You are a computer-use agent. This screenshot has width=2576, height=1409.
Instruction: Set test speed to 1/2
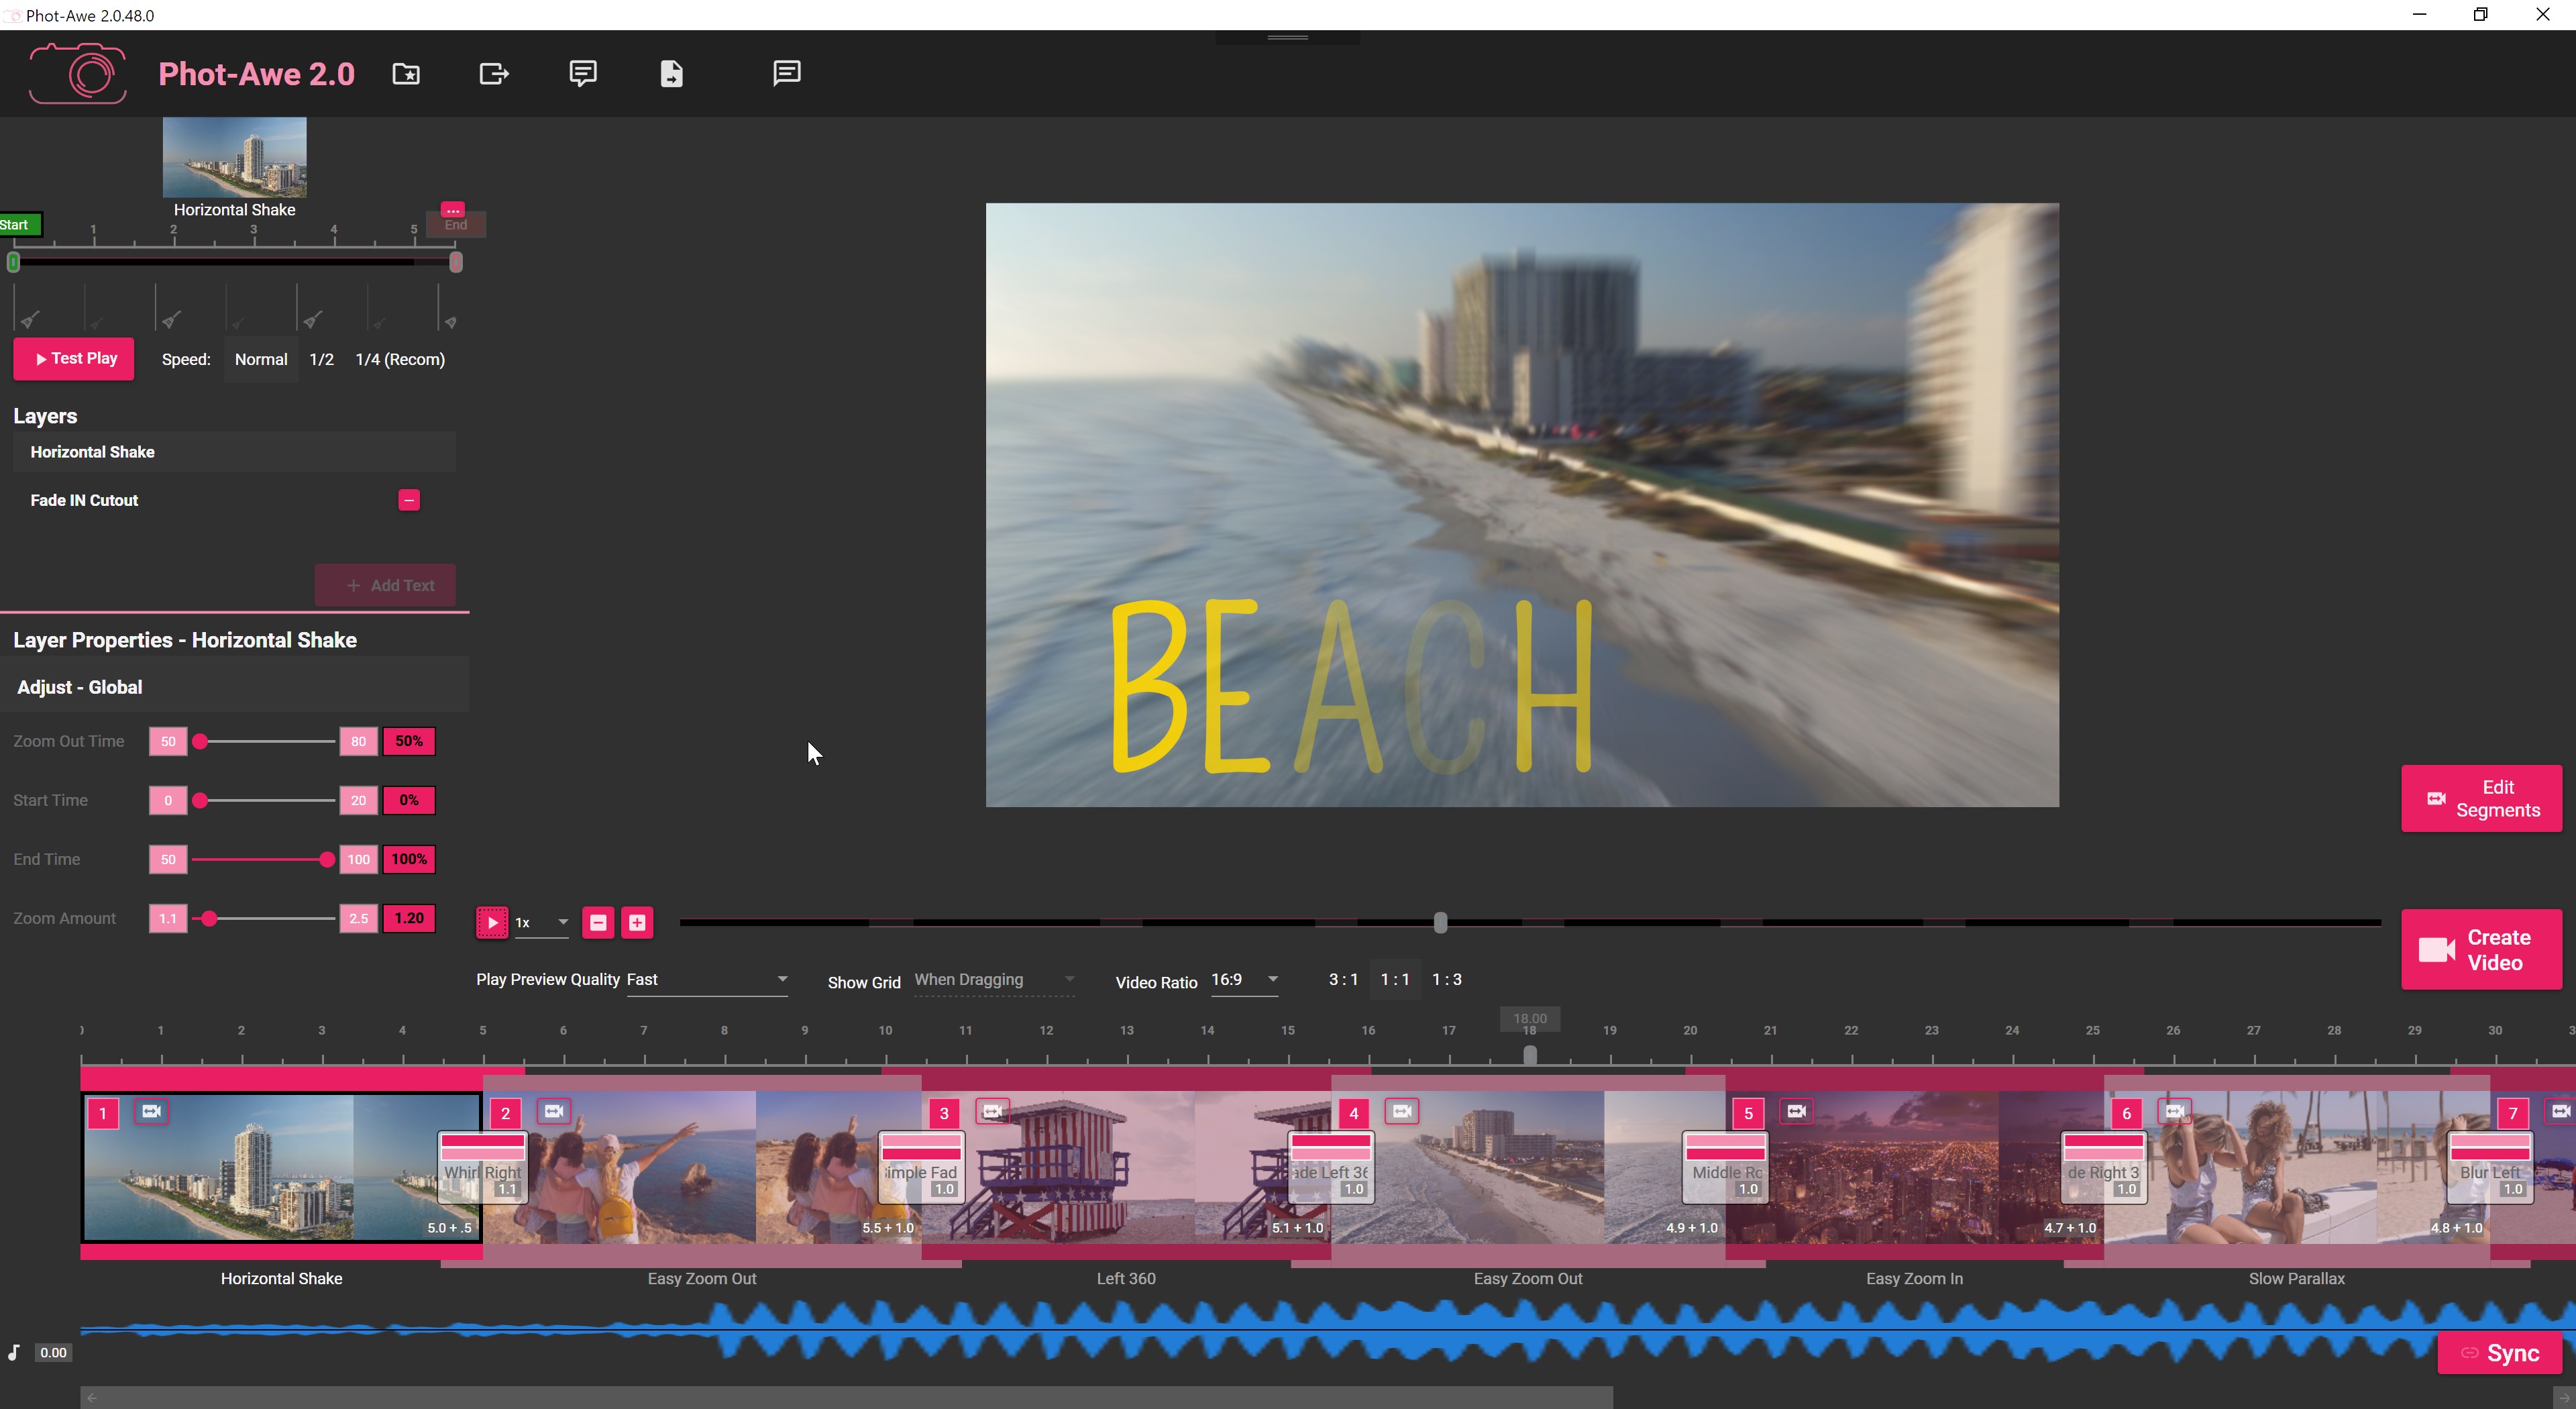[322, 359]
